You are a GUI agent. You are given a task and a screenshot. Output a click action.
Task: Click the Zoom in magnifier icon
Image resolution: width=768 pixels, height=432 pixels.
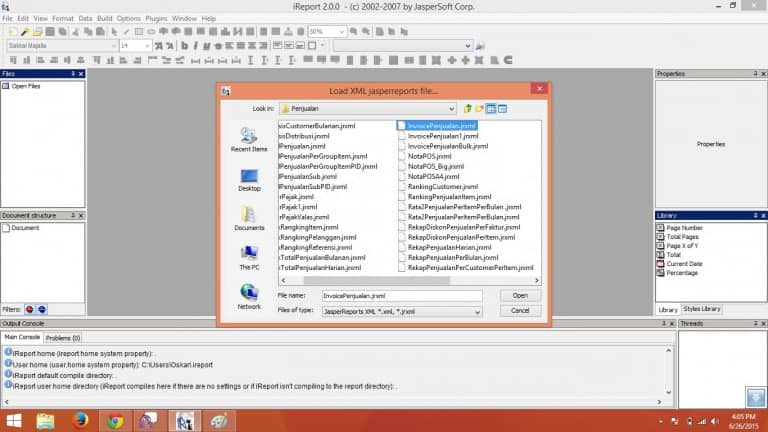click(354, 31)
